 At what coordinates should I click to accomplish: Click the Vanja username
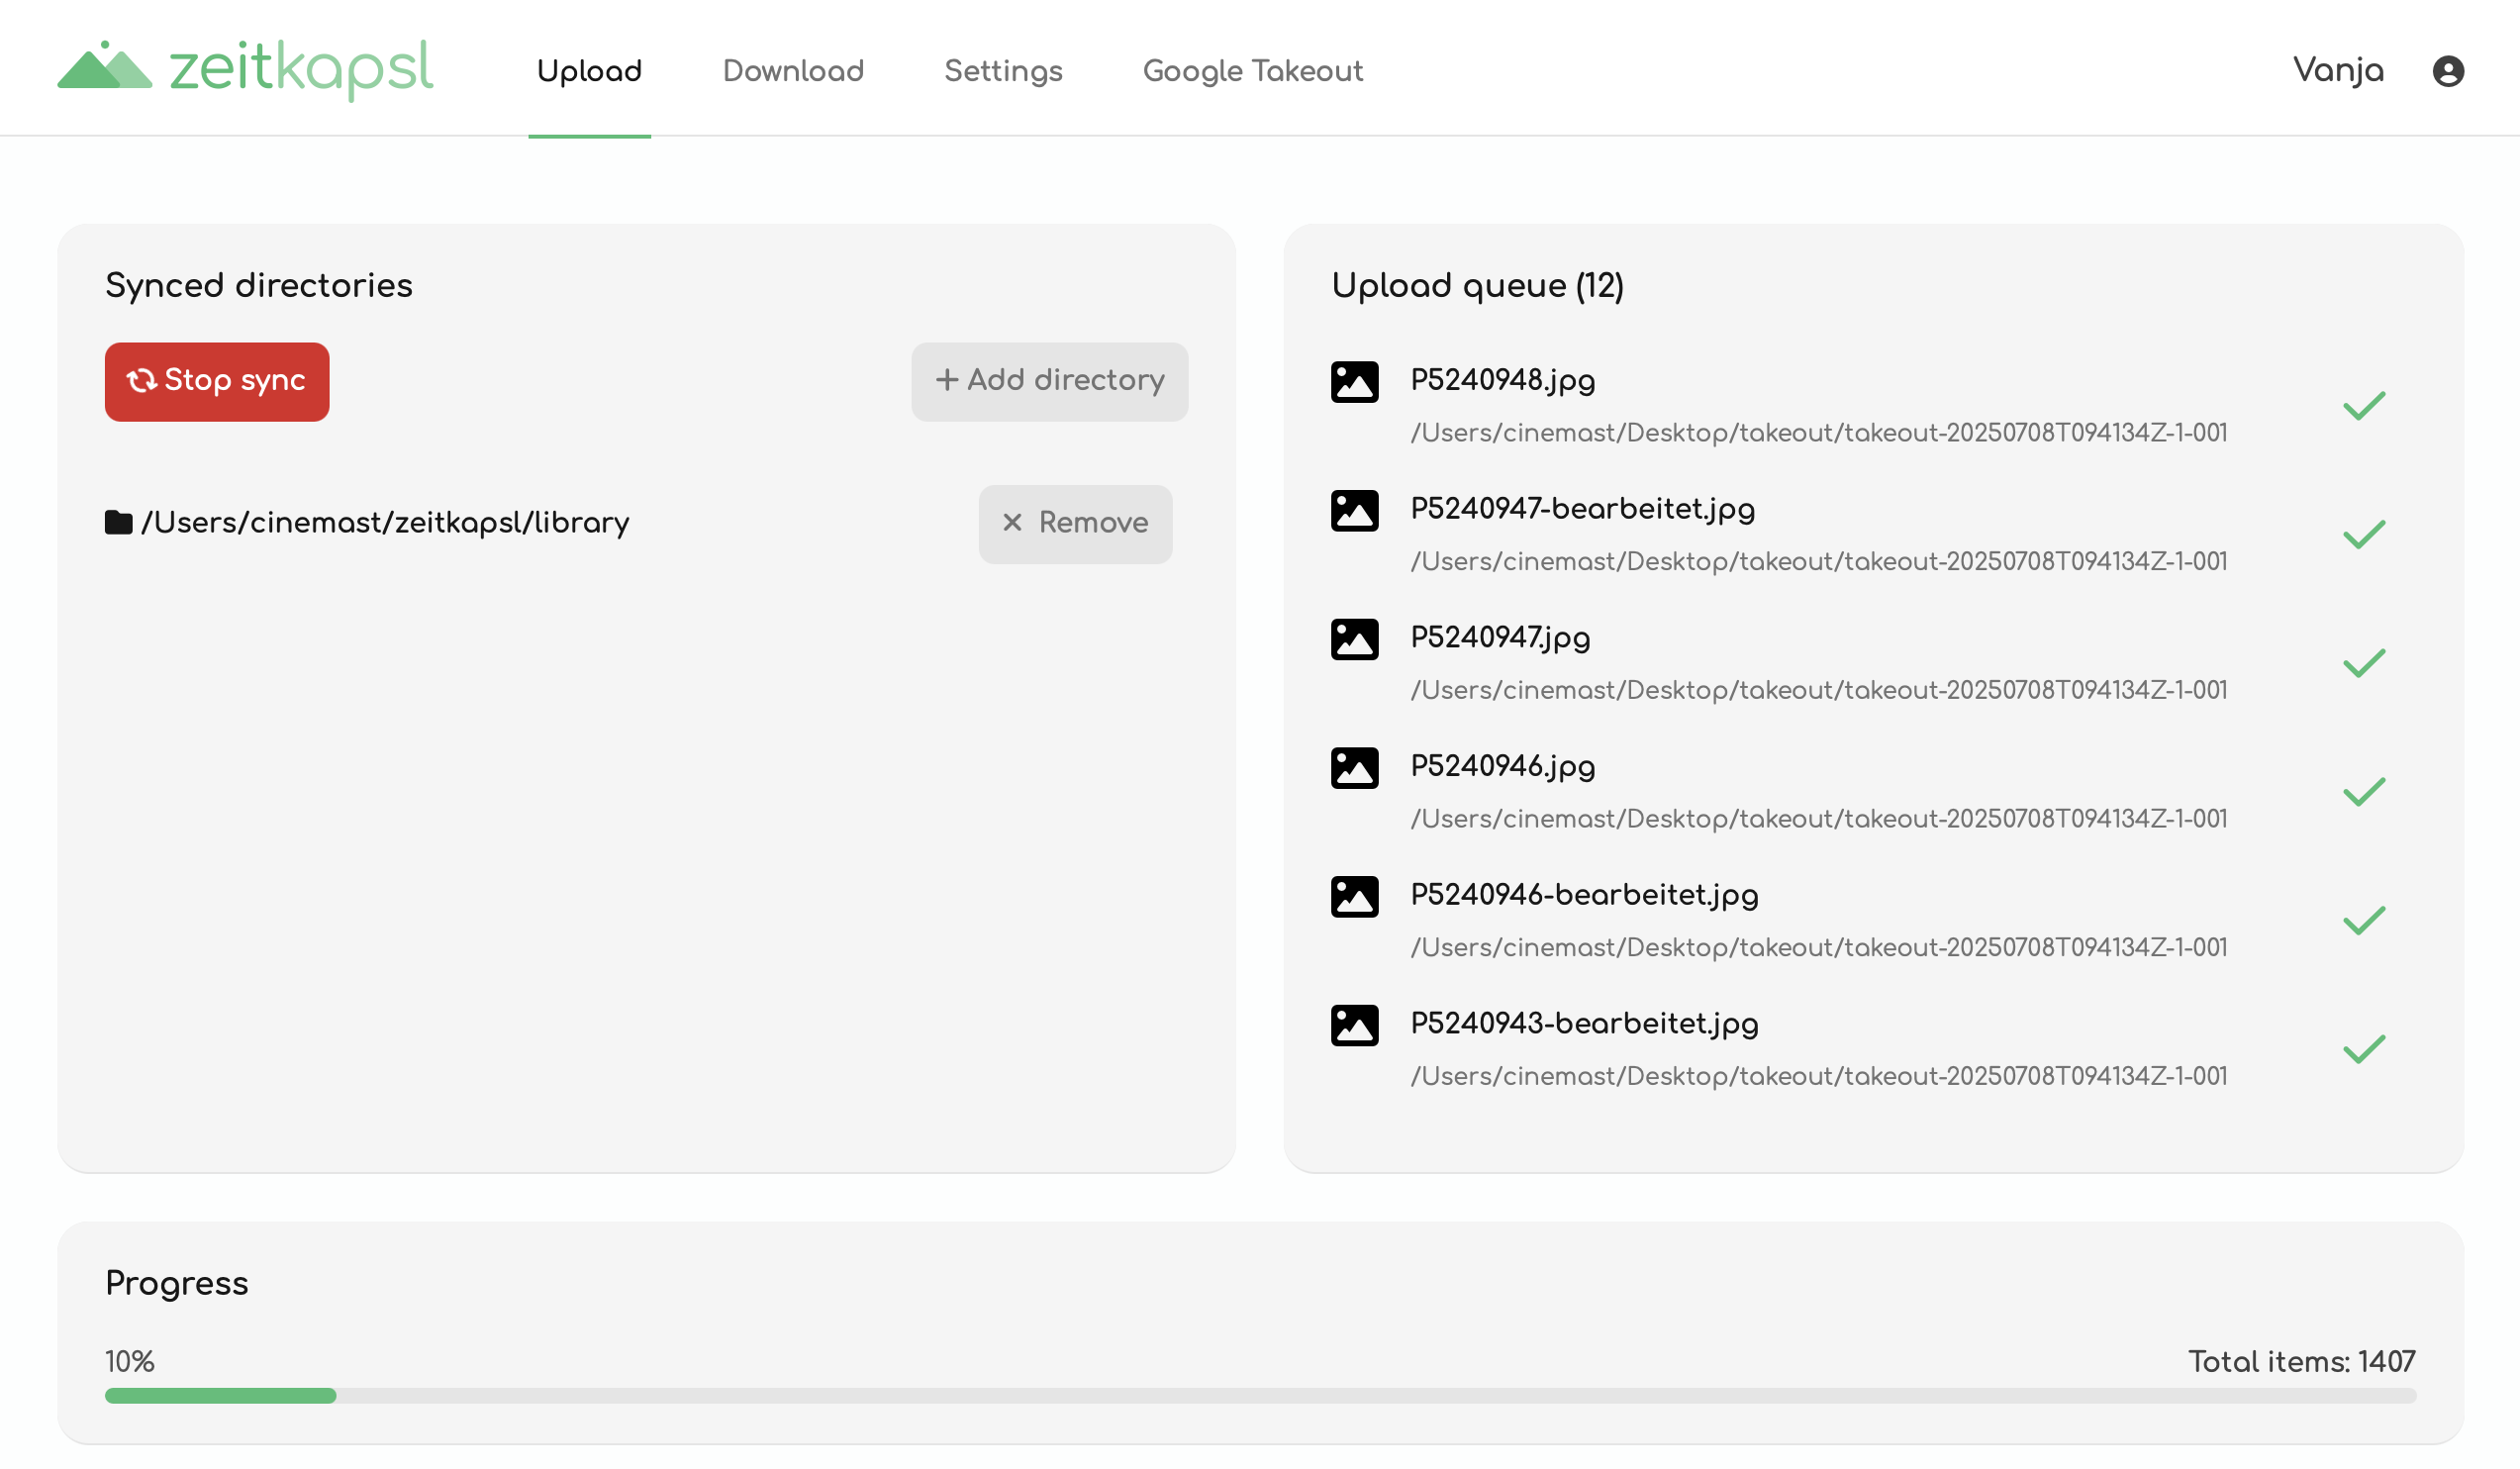[2338, 71]
